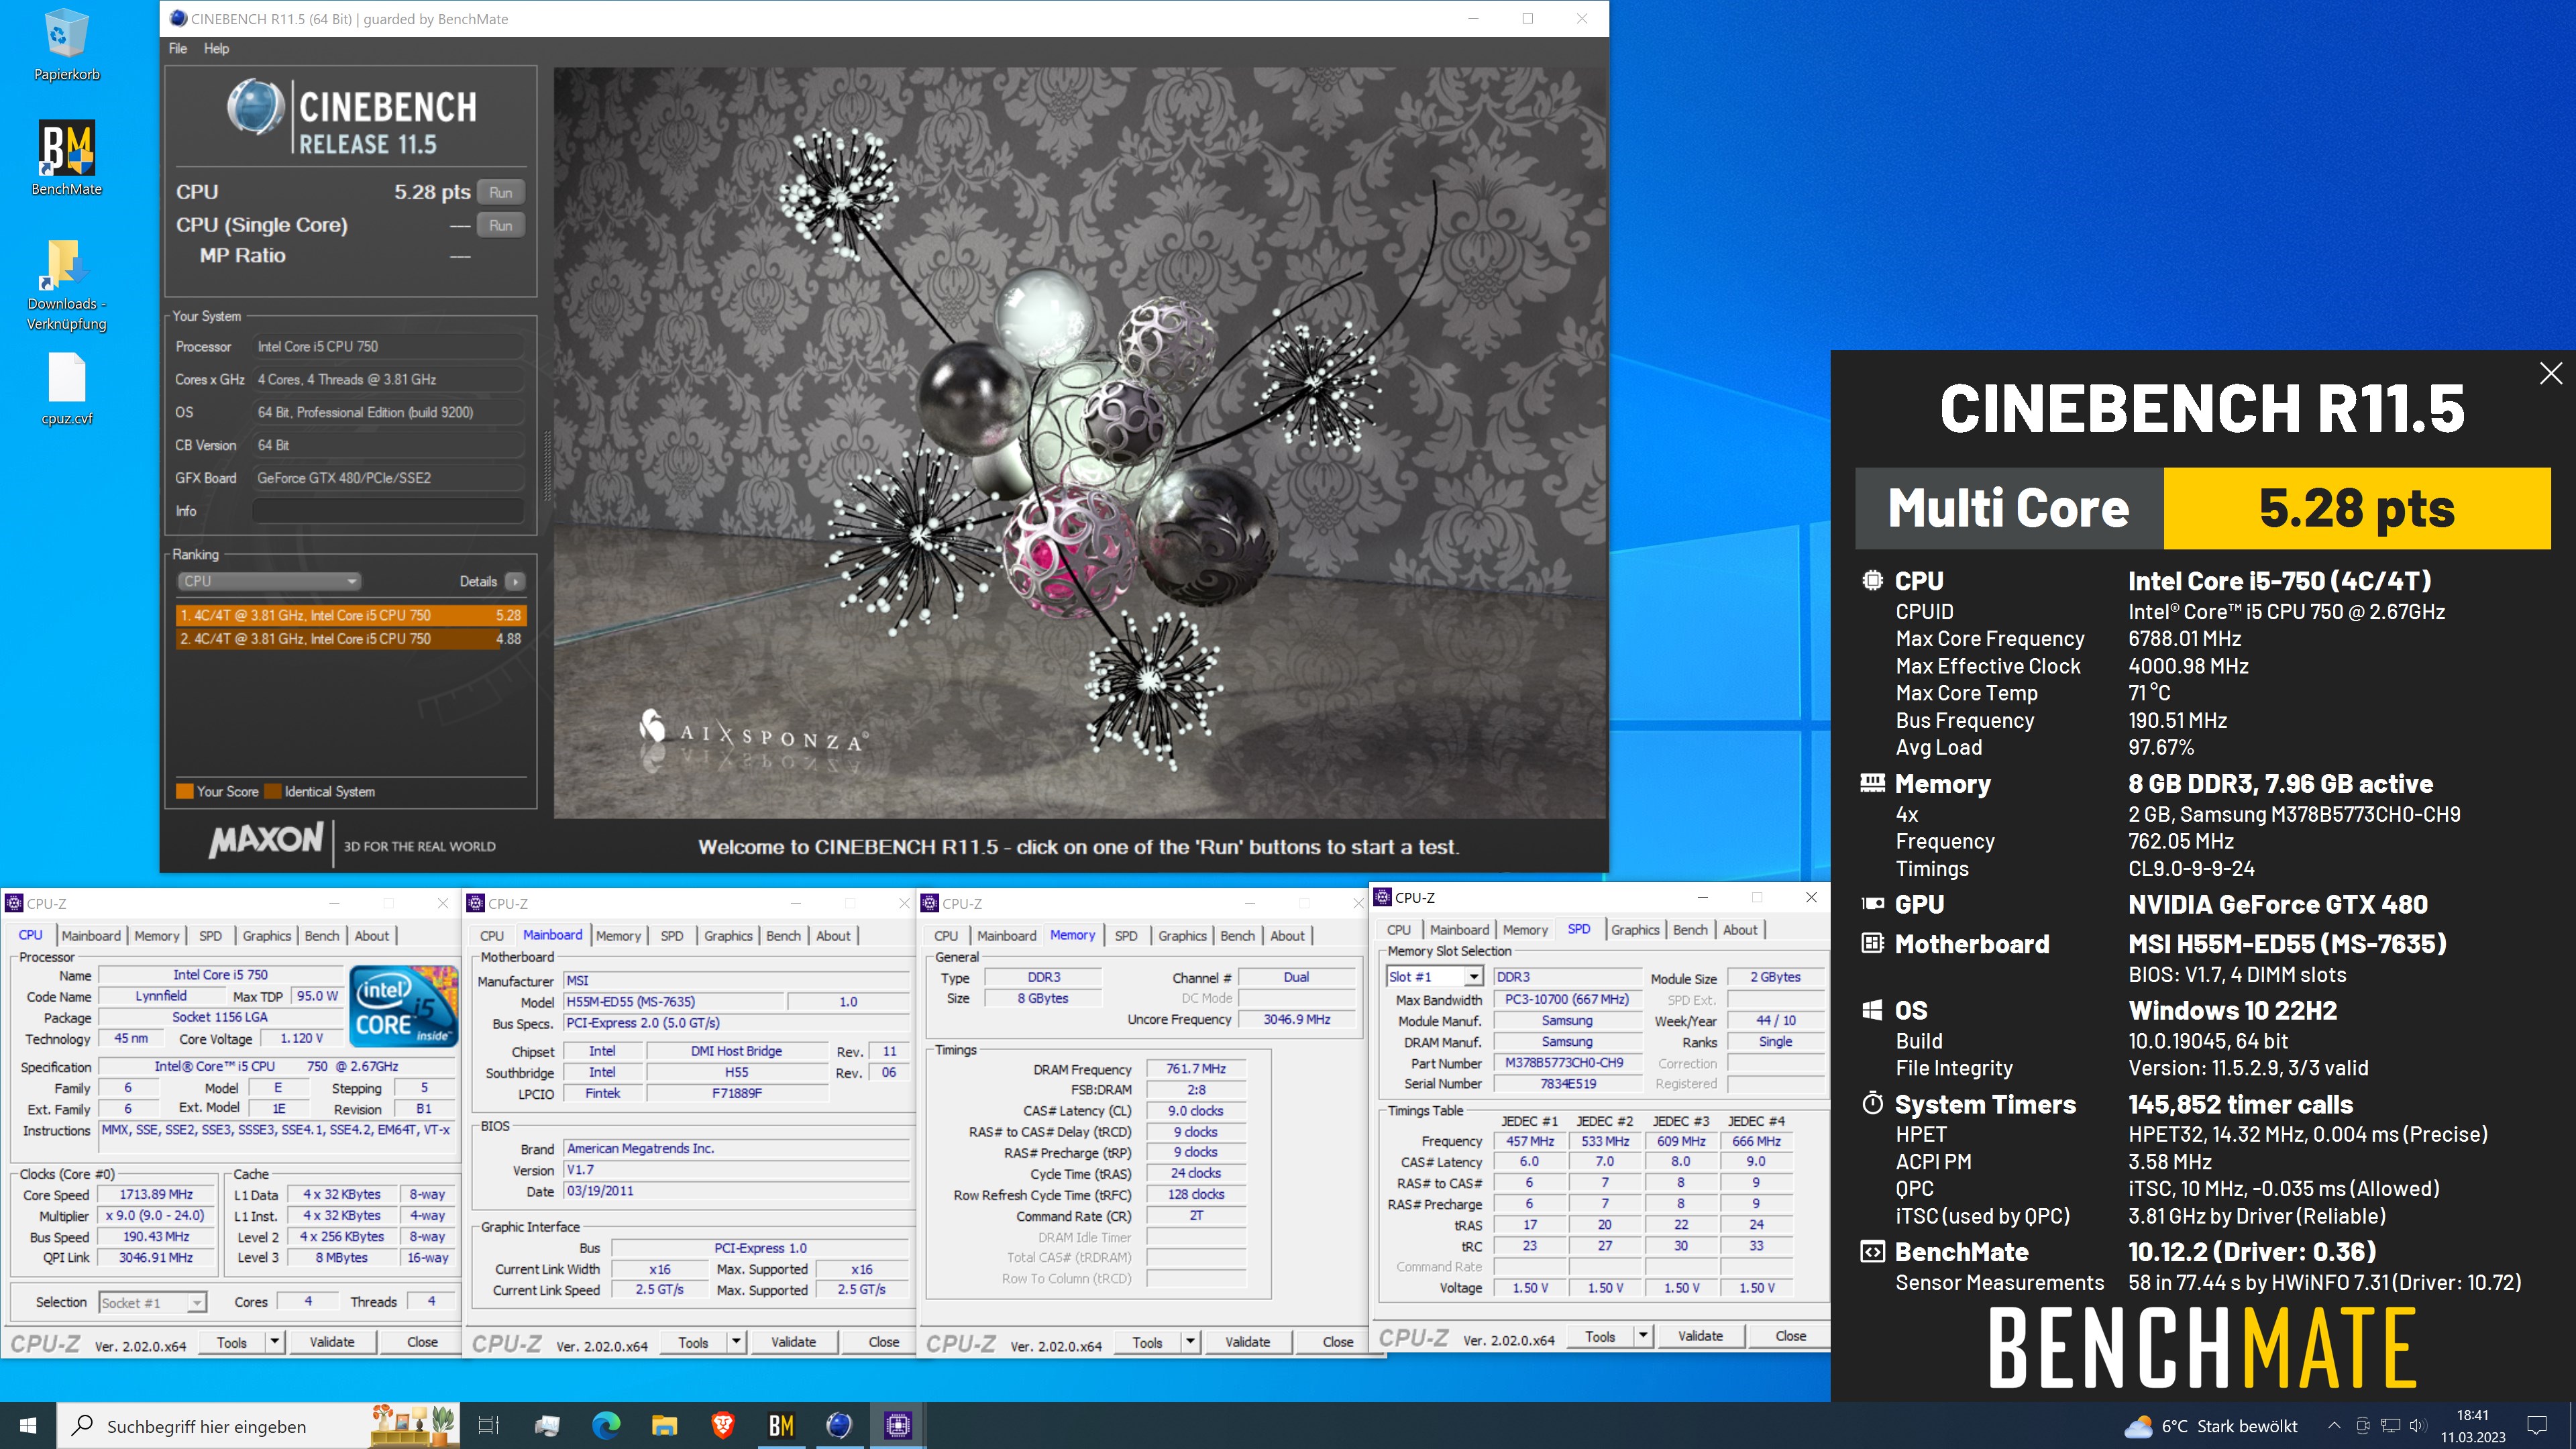2576x1449 pixels.
Task: Select ranking entry 2 with score 4.88
Action: 351,638
